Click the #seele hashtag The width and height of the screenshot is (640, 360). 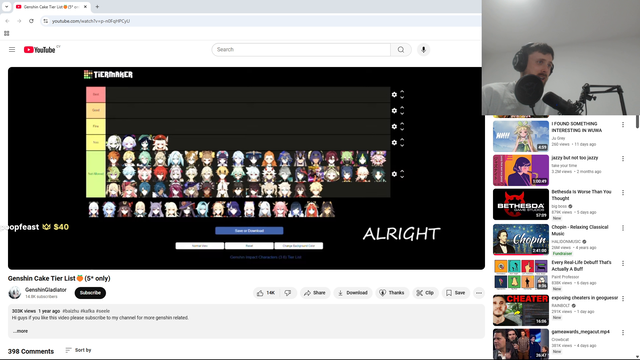pos(103,311)
